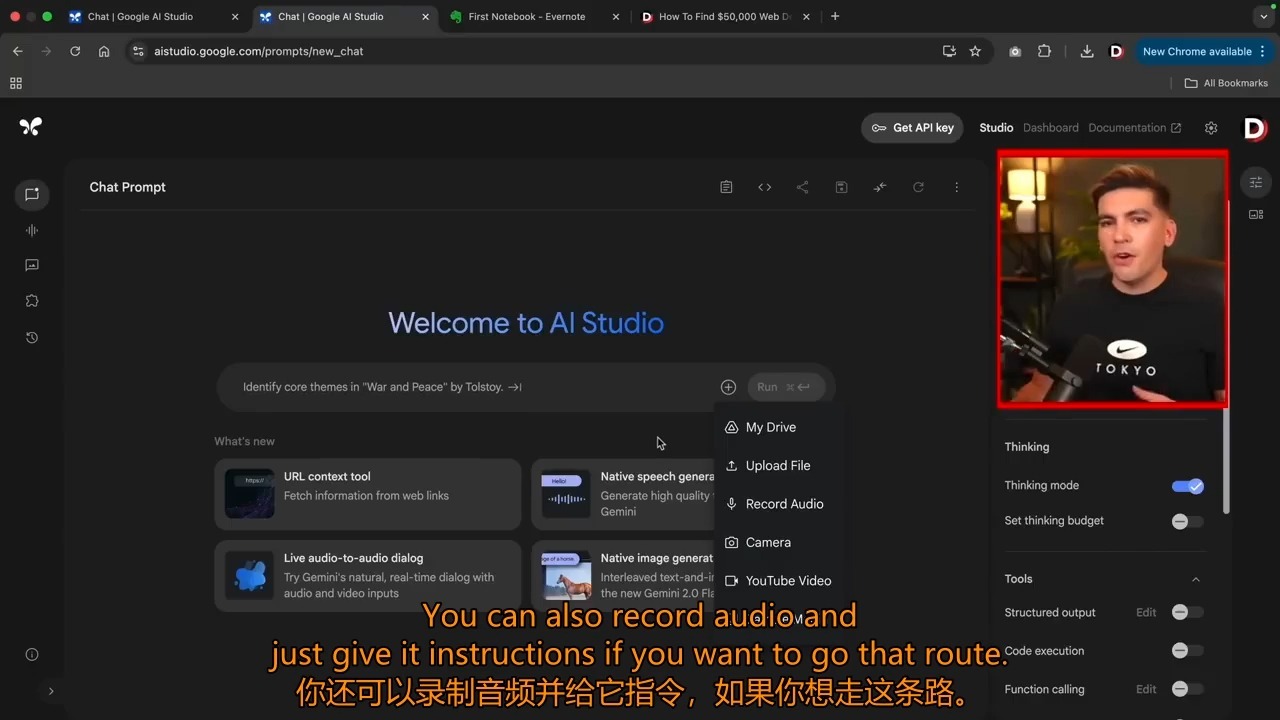Screen dimensions: 1280x720
Task: Open the generate media icon in sidebar
Action: pyautogui.click(x=32, y=265)
